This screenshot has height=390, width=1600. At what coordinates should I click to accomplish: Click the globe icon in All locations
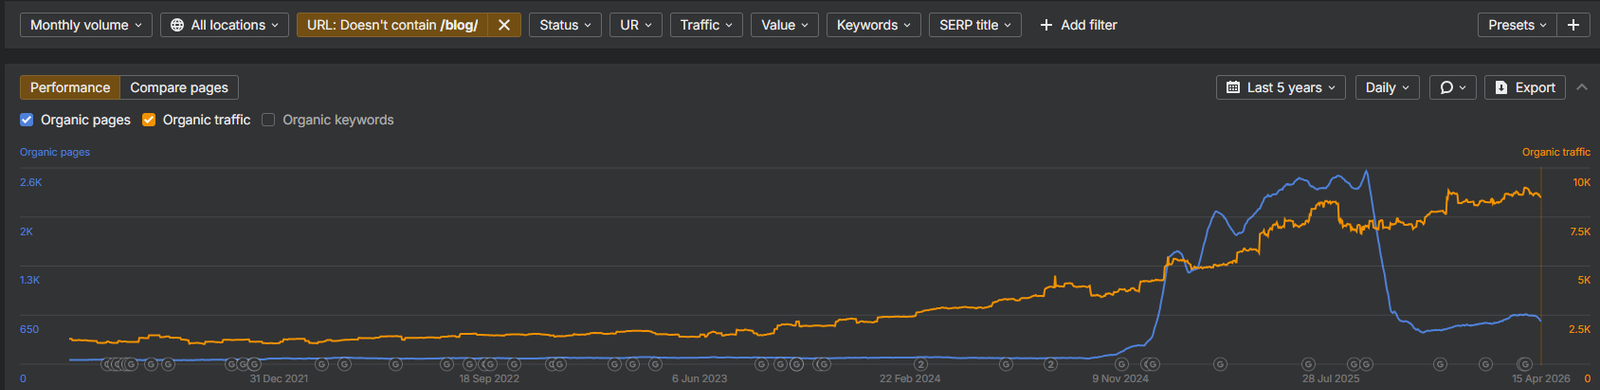(177, 25)
